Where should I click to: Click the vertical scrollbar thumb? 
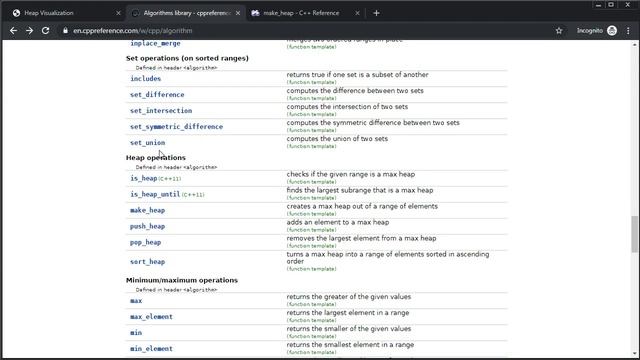click(634, 234)
